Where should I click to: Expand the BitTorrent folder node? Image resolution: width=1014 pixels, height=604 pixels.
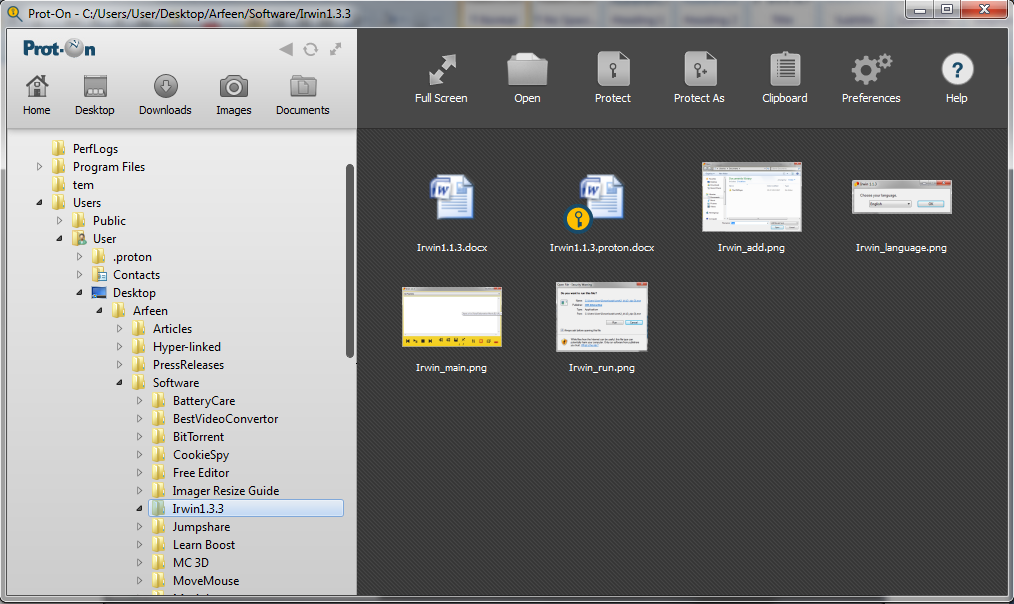[140, 437]
